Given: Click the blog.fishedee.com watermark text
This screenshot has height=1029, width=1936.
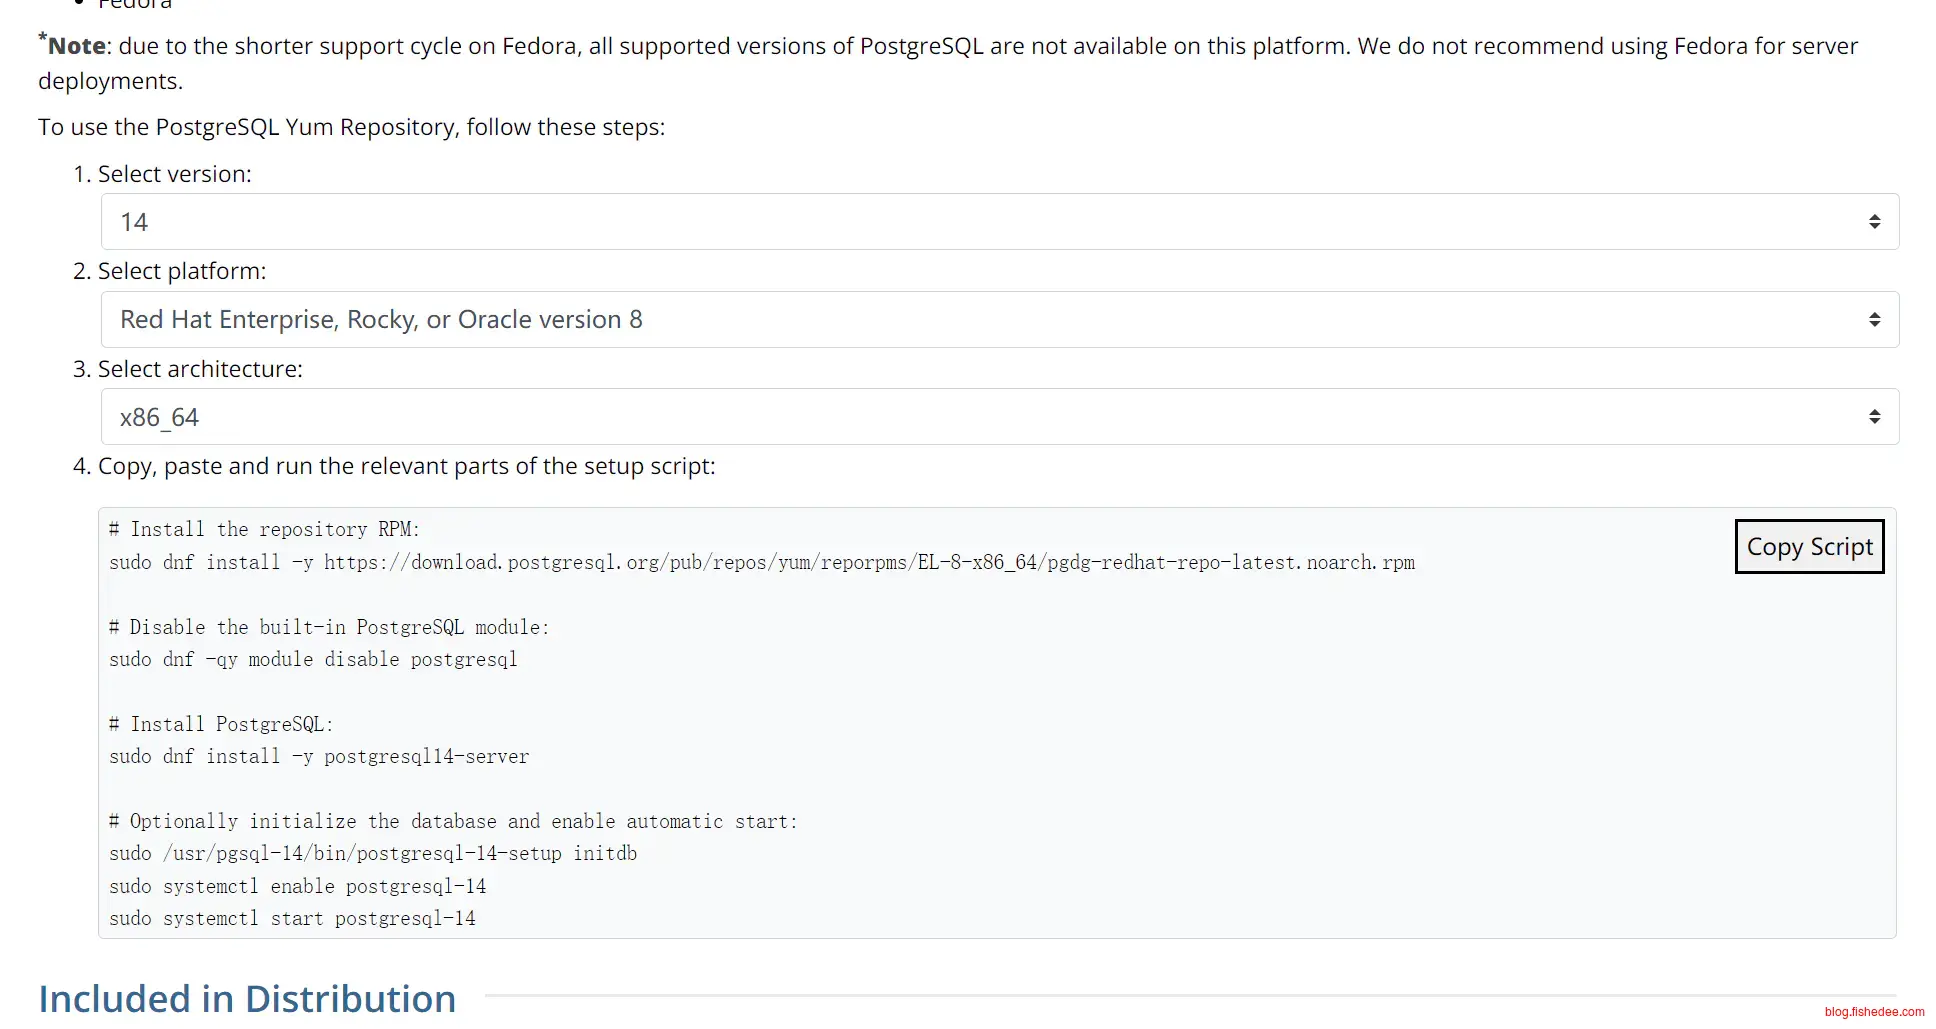Looking at the screenshot, I should (1874, 1012).
